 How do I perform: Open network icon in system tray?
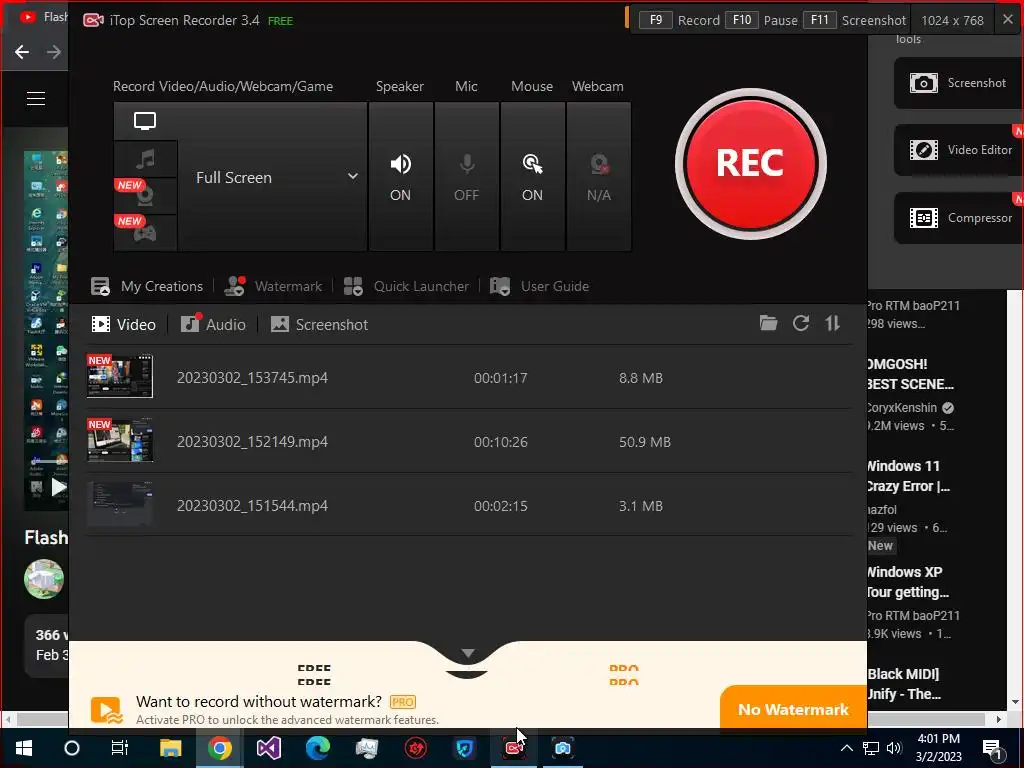coord(871,748)
